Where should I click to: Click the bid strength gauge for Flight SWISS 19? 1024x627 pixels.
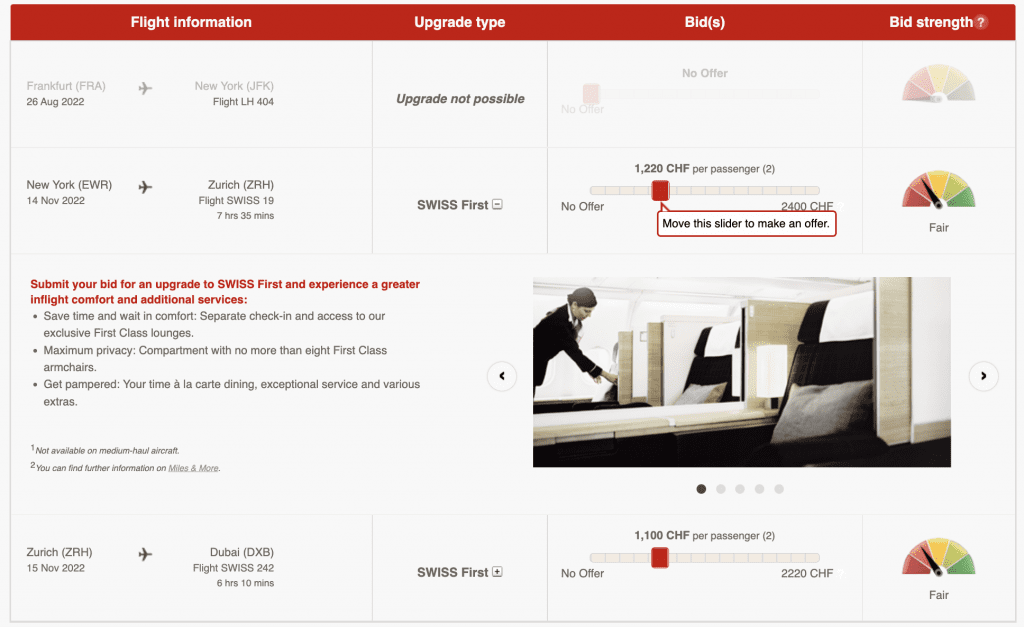(938, 189)
